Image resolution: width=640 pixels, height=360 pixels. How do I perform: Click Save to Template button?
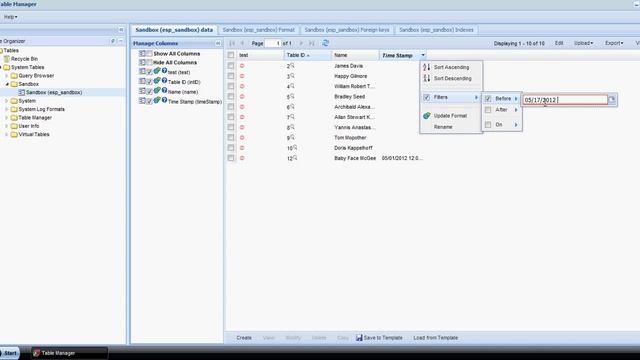tap(379, 338)
